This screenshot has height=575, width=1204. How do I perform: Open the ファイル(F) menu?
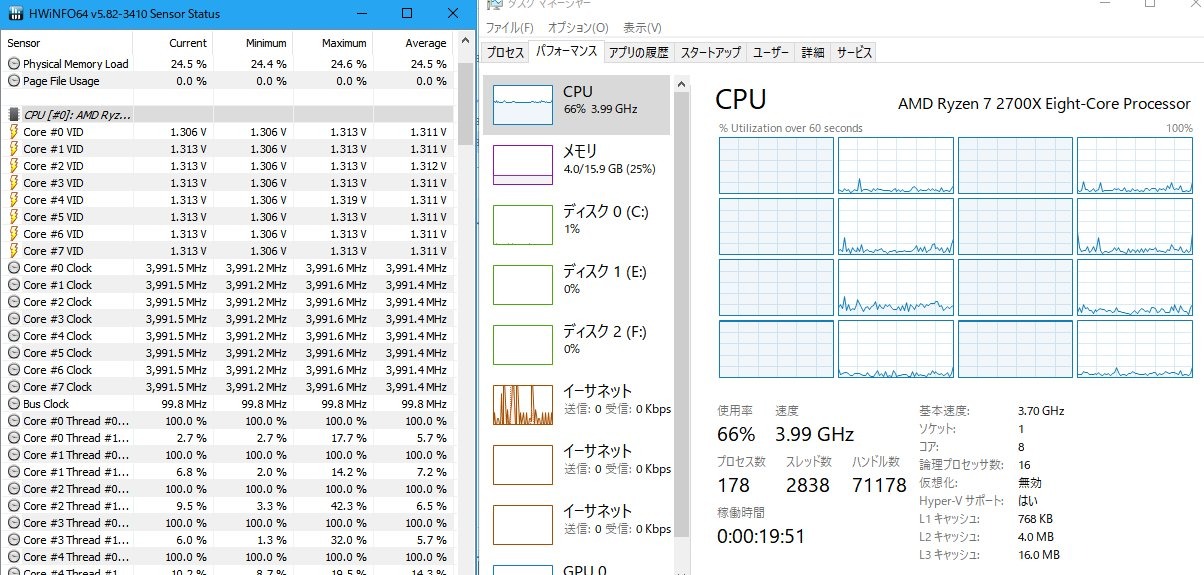point(509,28)
